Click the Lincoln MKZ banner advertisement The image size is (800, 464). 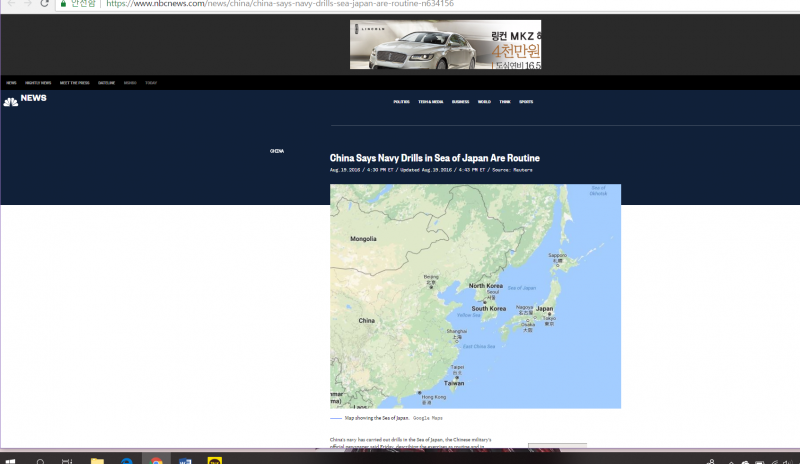click(x=445, y=44)
